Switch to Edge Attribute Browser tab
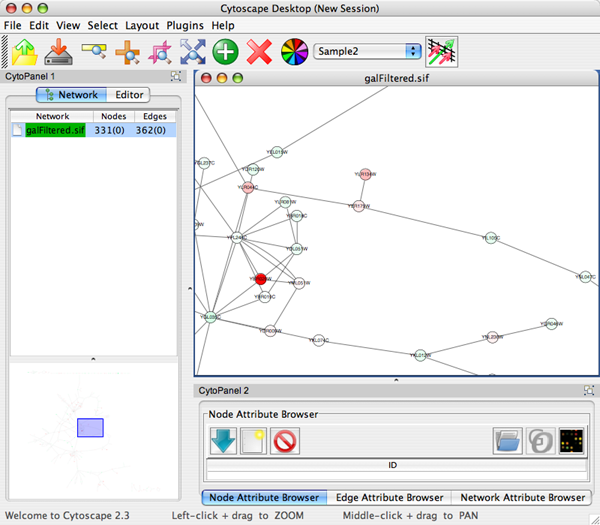Image resolution: width=600 pixels, height=525 pixels. click(387, 497)
